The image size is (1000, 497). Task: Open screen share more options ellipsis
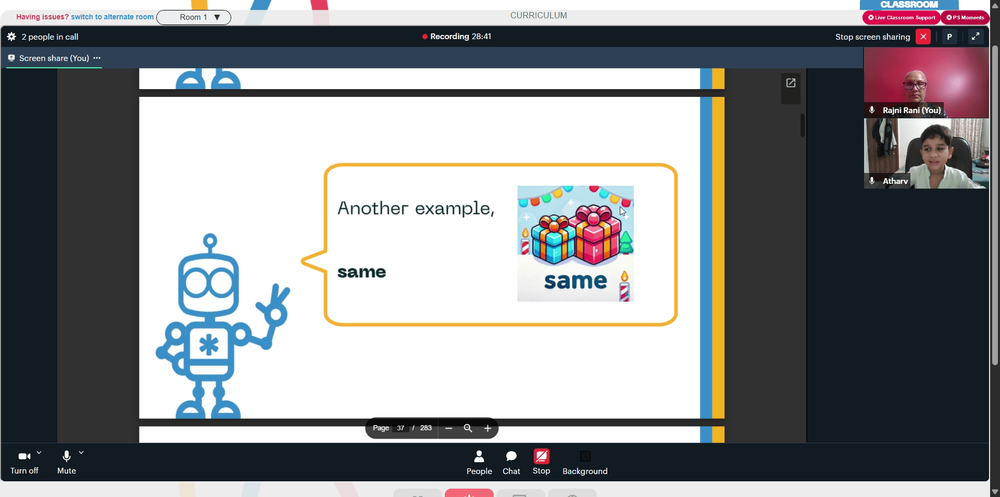(x=97, y=57)
